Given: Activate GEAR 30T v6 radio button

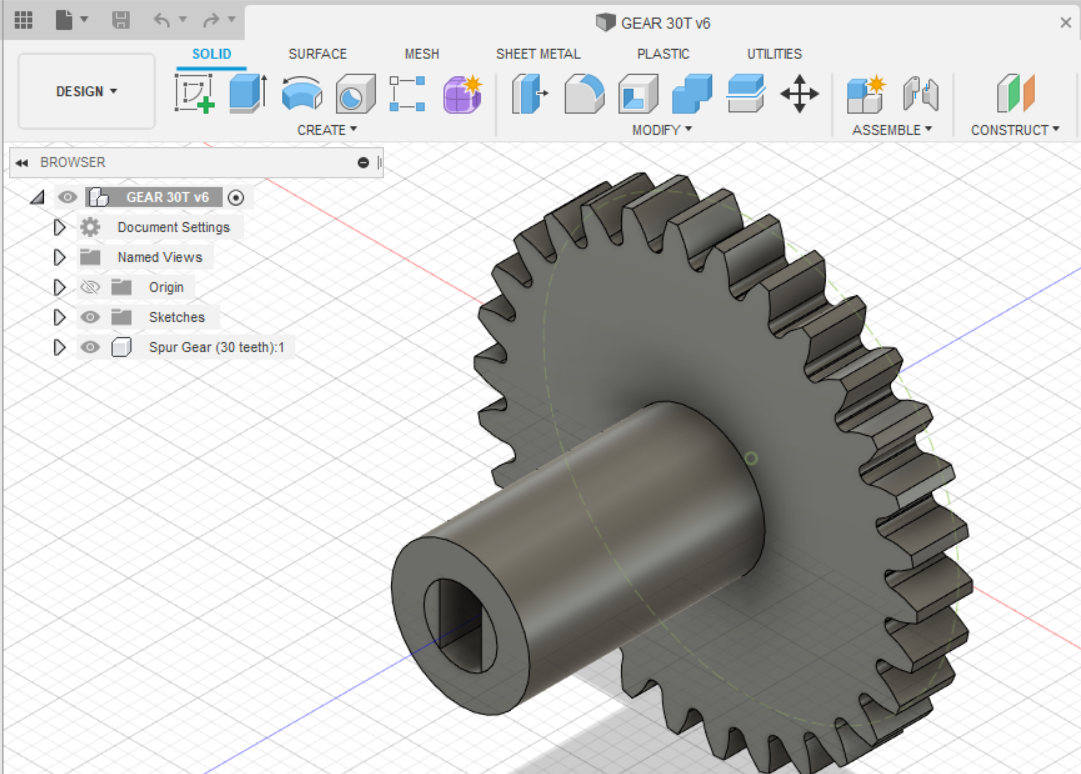Looking at the screenshot, I should (236, 198).
